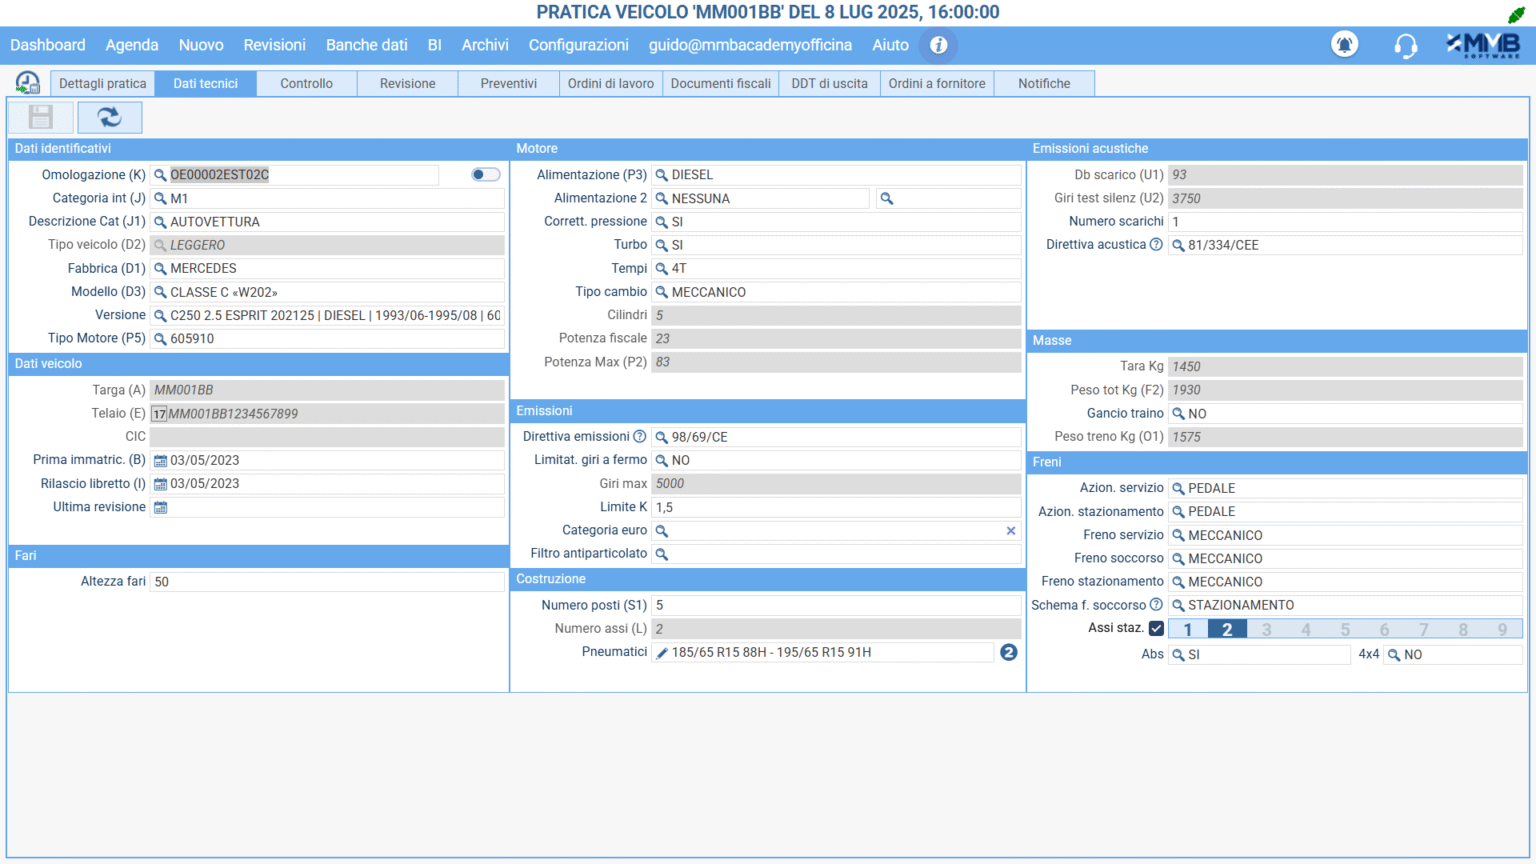The image size is (1536, 864).
Task: Click the headset support icon
Action: pyautogui.click(x=1405, y=46)
